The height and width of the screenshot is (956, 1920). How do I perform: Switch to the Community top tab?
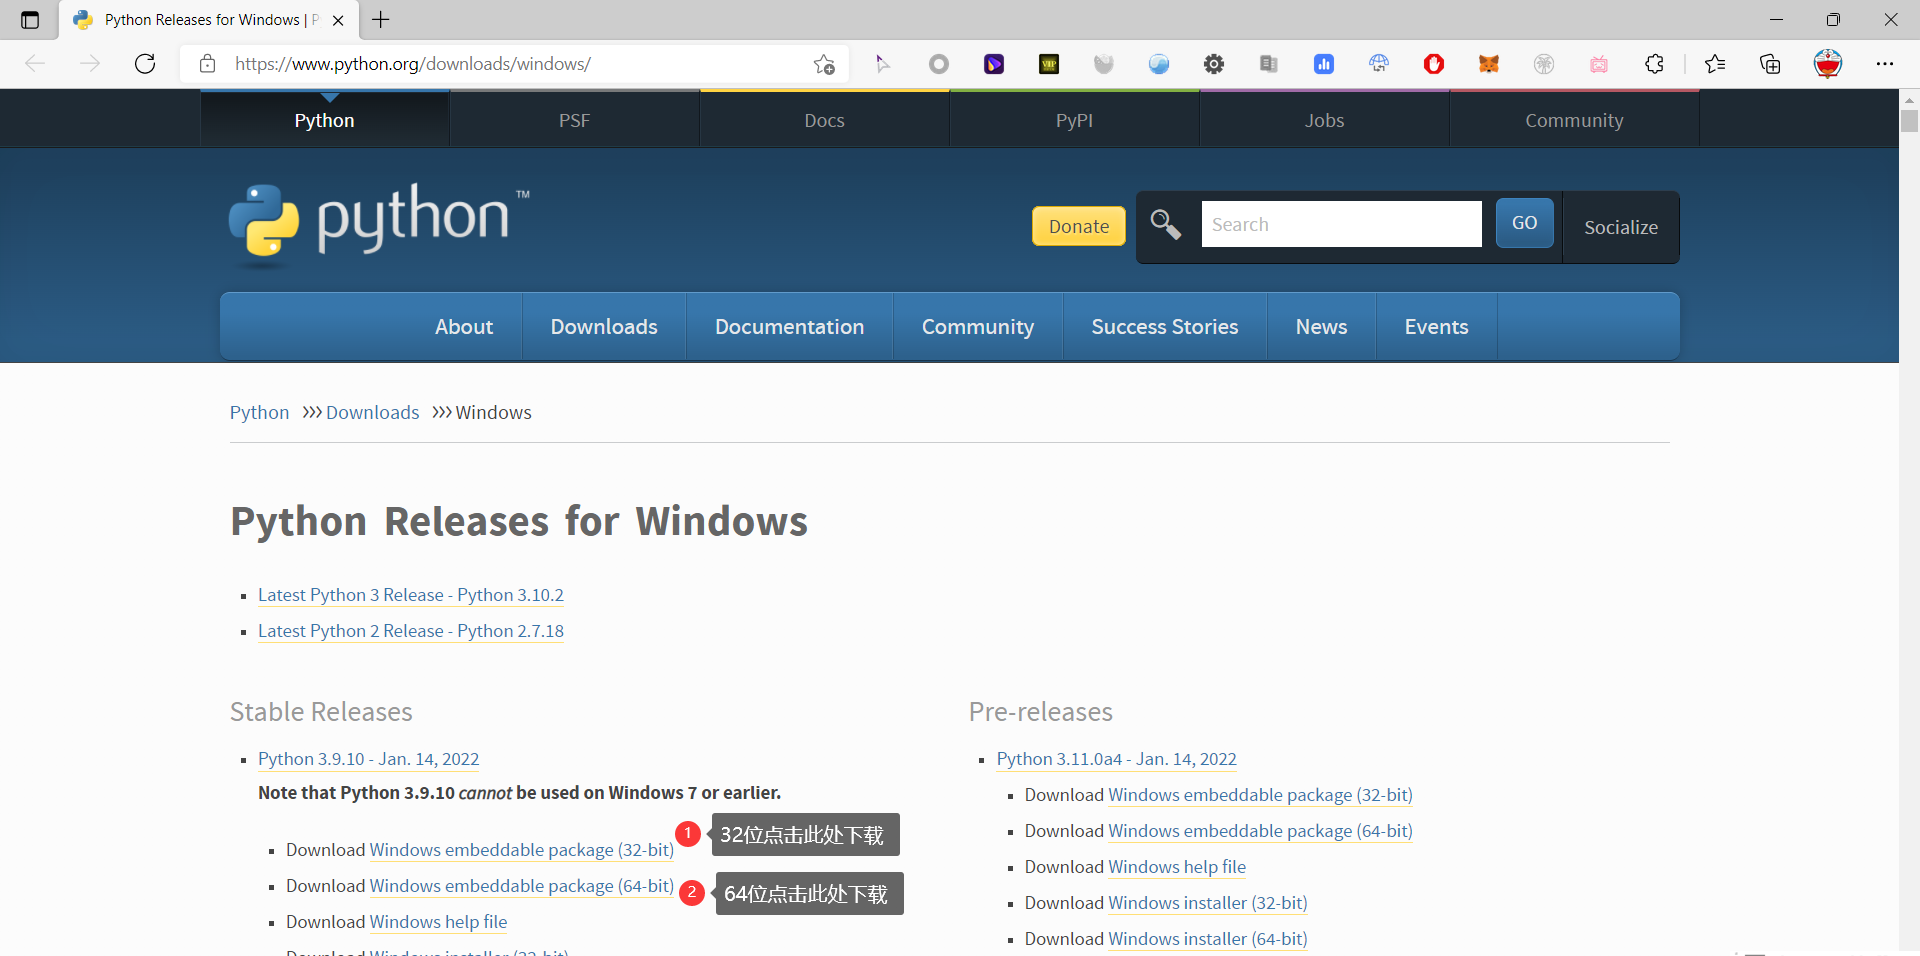tap(1574, 120)
